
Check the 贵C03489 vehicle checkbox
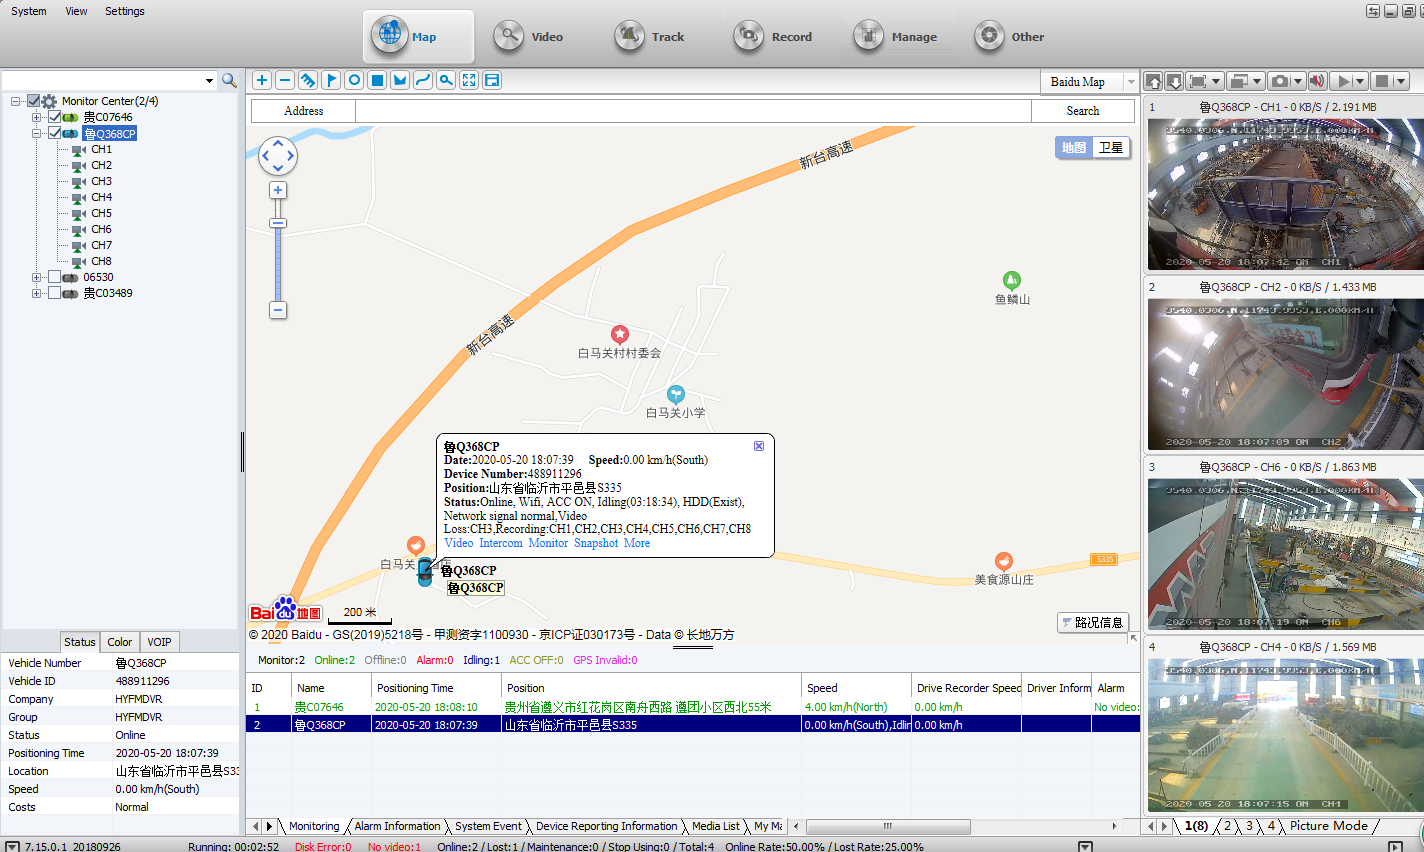pyautogui.click(x=55, y=293)
